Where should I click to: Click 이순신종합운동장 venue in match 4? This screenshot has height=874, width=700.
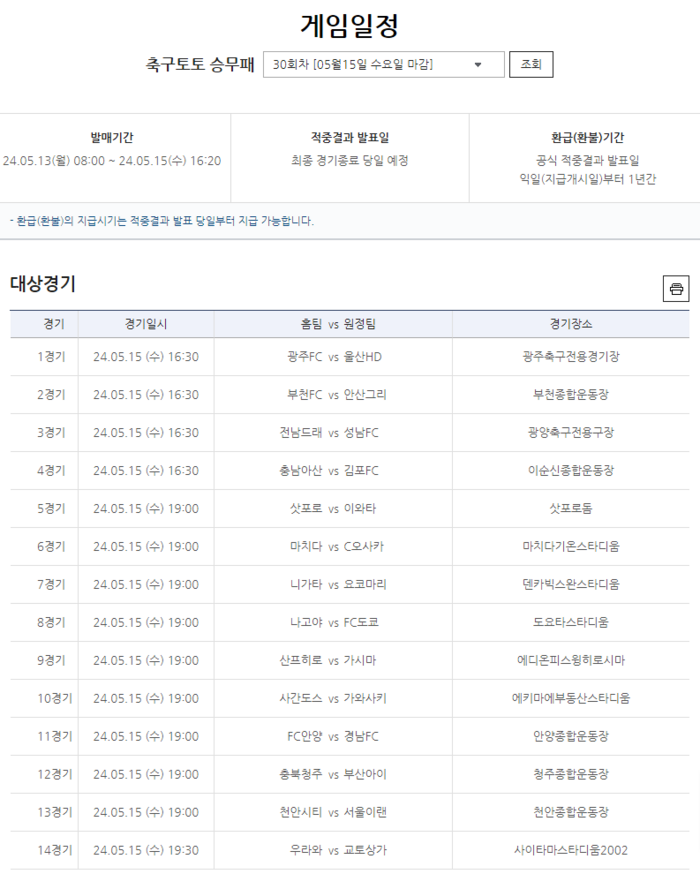570,471
